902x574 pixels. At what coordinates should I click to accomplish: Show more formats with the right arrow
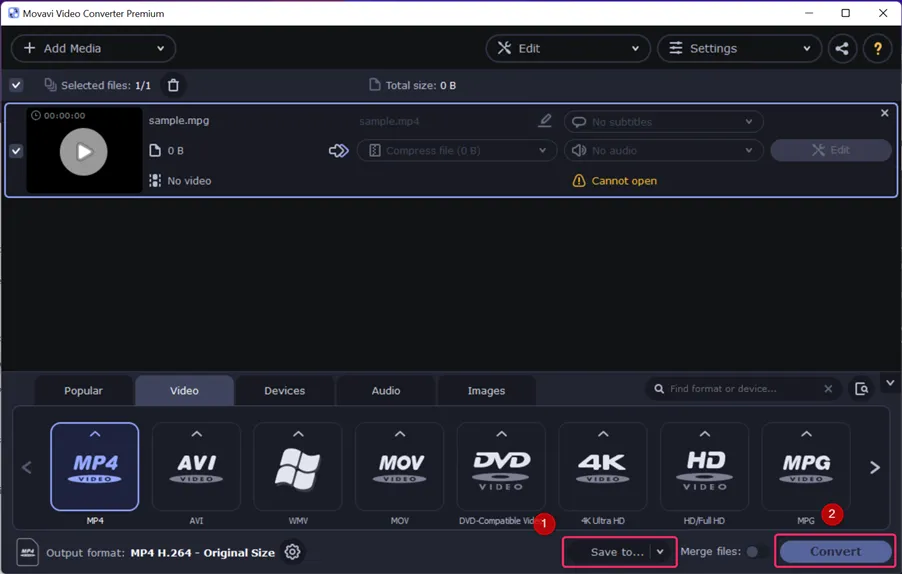coord(875,467)
